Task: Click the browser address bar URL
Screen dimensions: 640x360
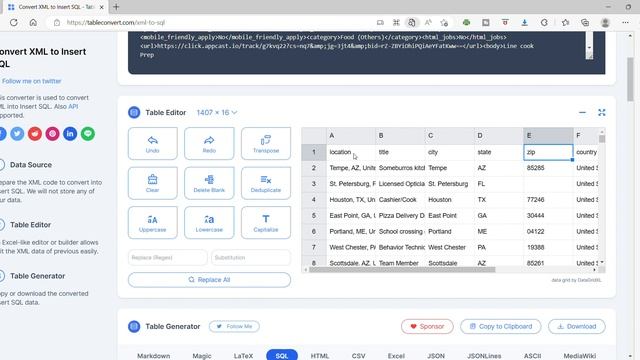Action: tap(116, 22)
